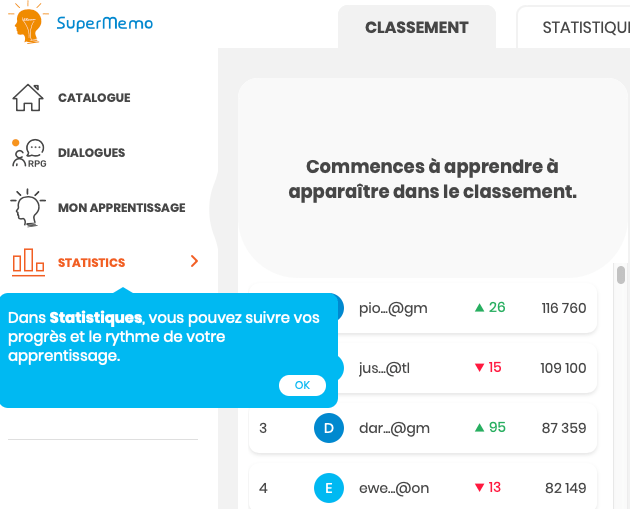
Task: Click the red down arrow beside 15
Action: point(480,368)
